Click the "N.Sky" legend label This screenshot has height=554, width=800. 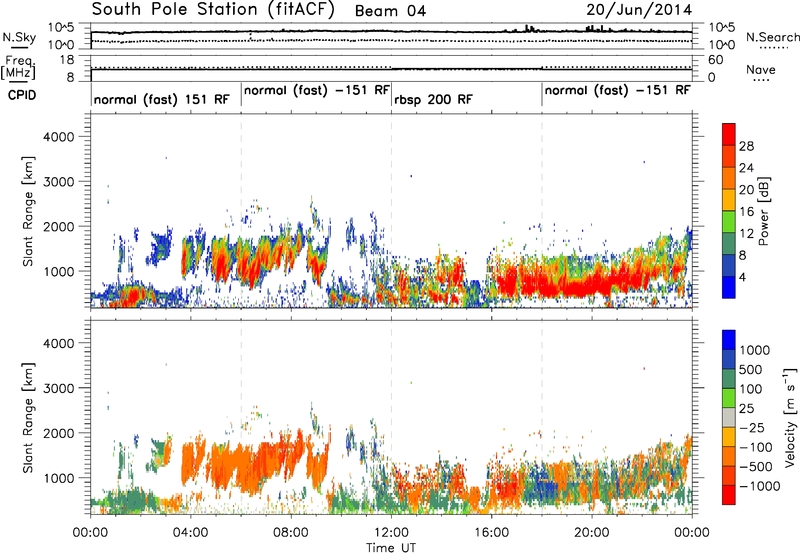coord(19,37)
